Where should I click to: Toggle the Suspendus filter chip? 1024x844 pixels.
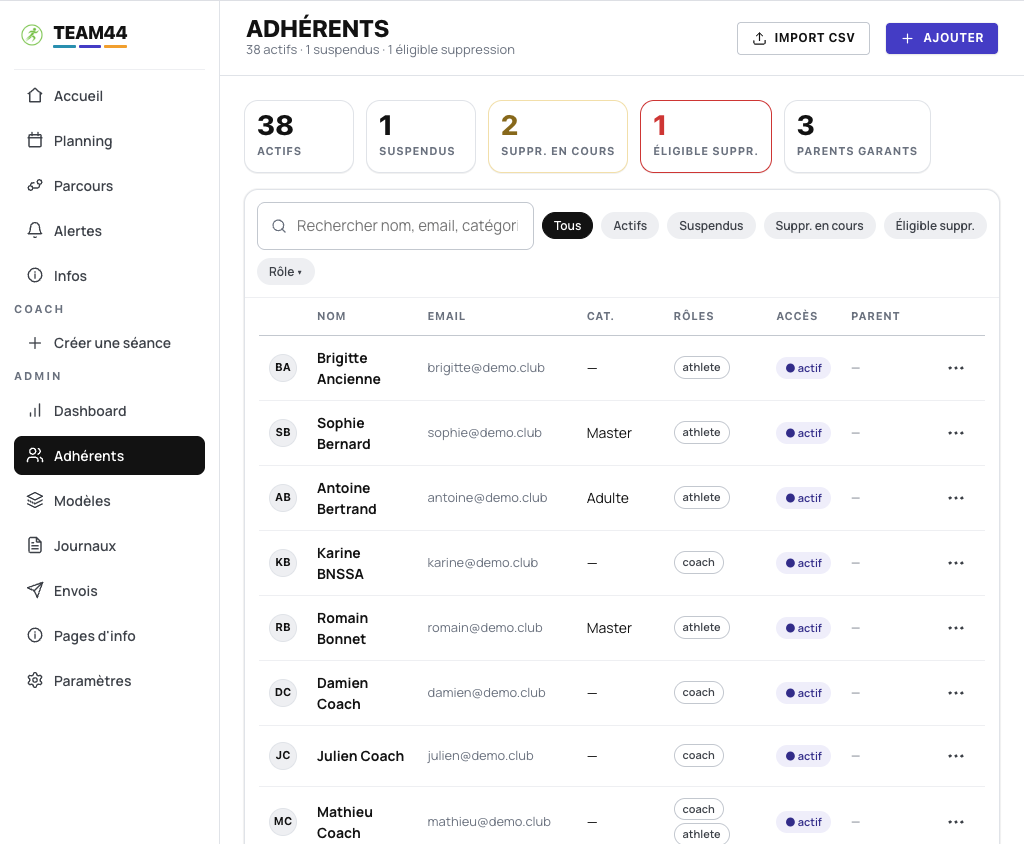tap(711, 225)
